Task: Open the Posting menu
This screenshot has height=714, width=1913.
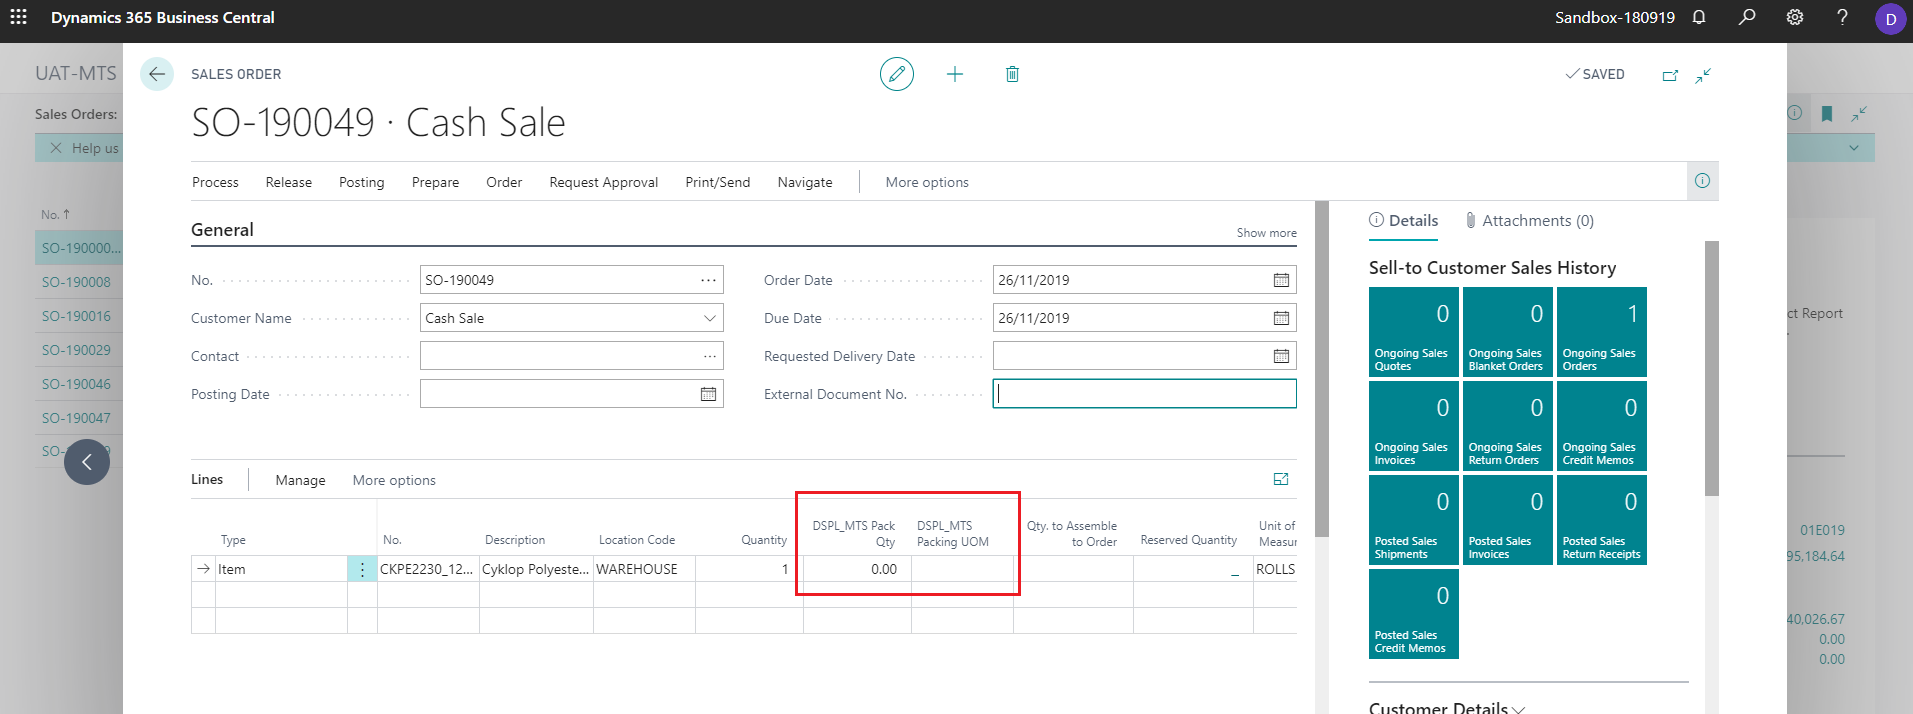Action: tap(362, 182)
